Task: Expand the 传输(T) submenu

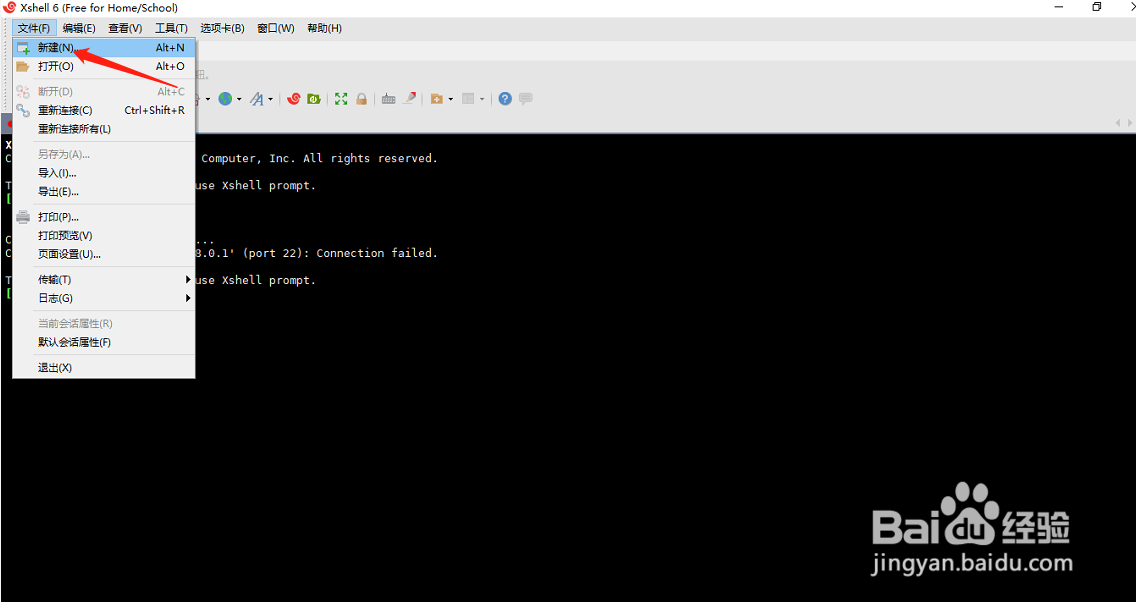Action: pyautogui.click(x=104, y=280)
